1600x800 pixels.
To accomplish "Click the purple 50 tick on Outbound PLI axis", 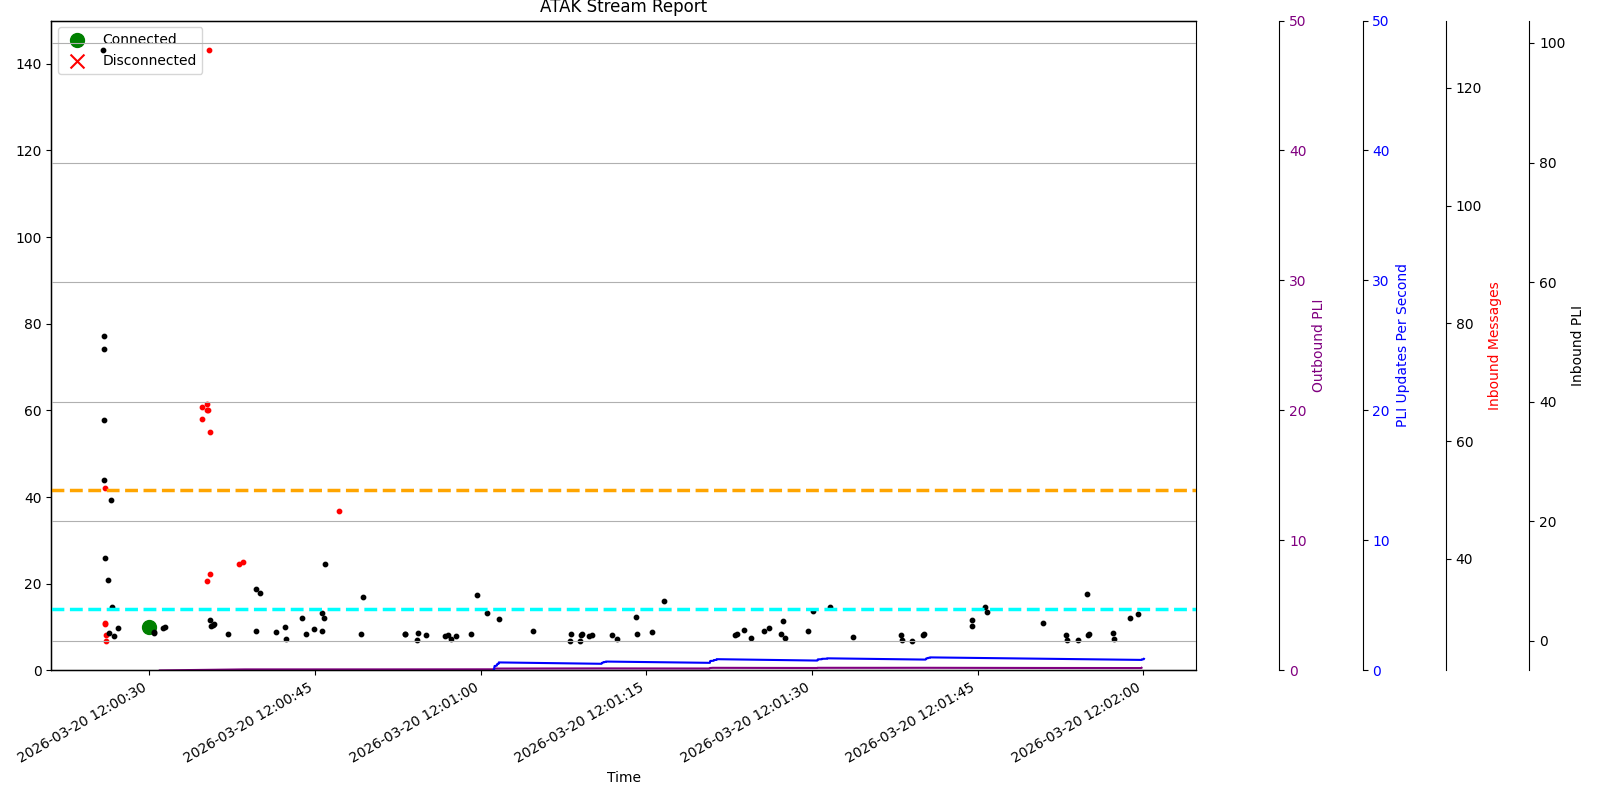I will (x=1297, y=21).
